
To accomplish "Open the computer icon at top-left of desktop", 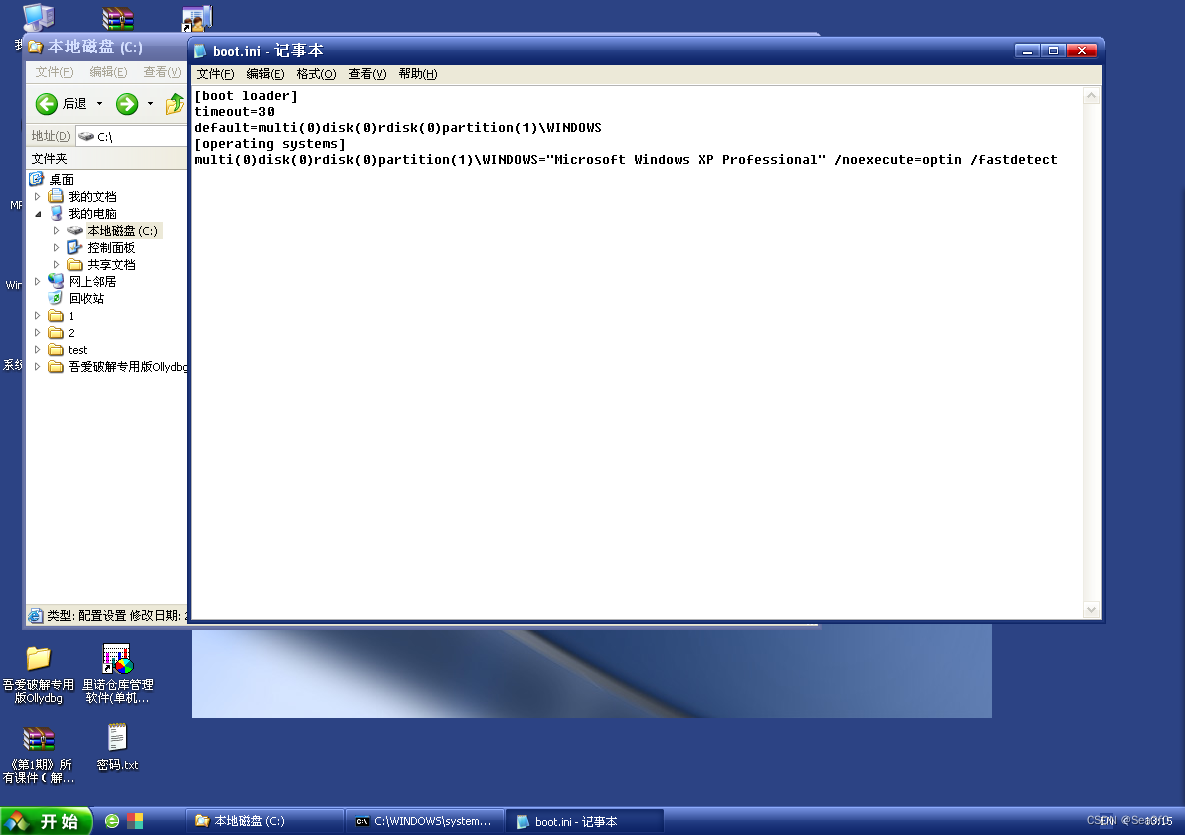I will pyautogui.click(x=38, y=15).
